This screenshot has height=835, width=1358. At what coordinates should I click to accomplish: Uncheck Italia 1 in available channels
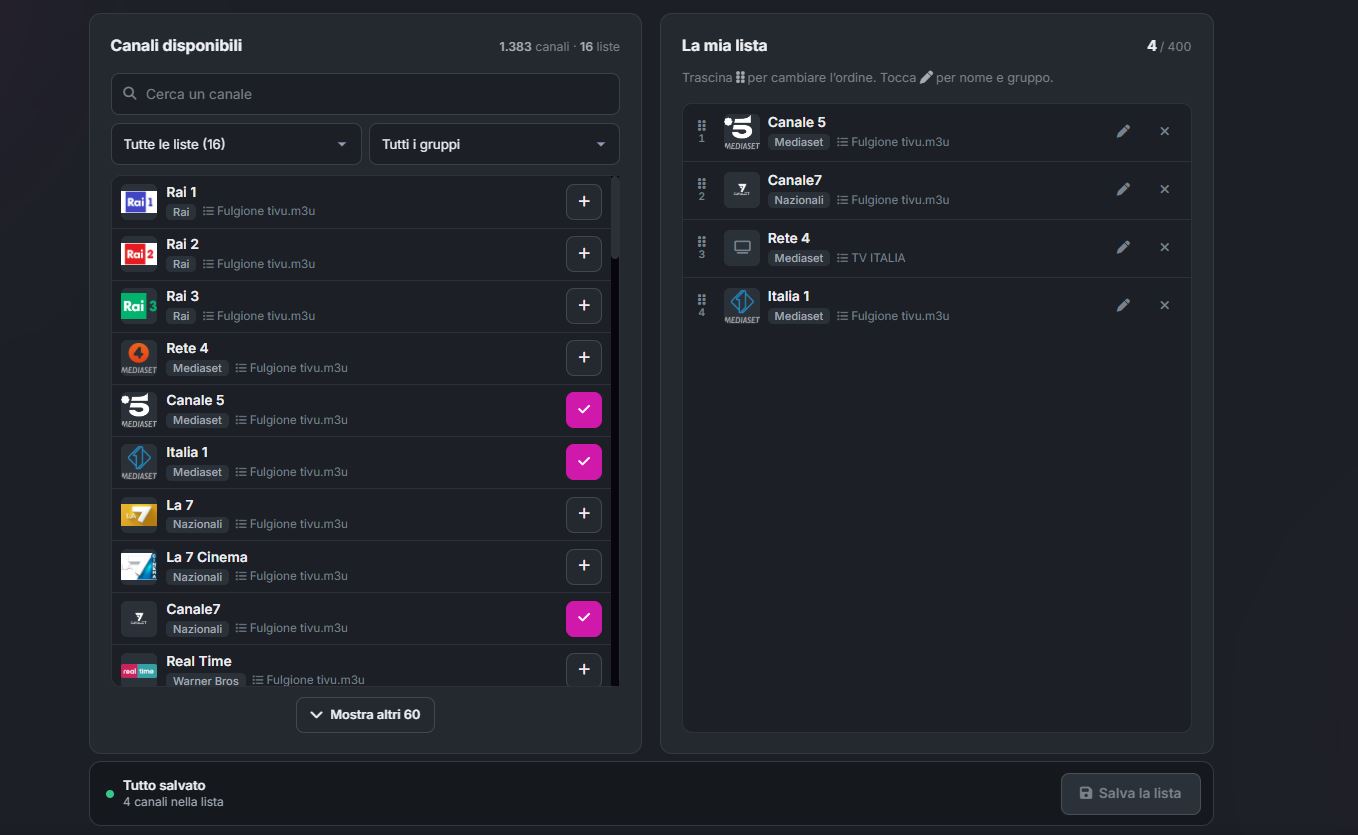pyautogui.click(x=584, y=462)
